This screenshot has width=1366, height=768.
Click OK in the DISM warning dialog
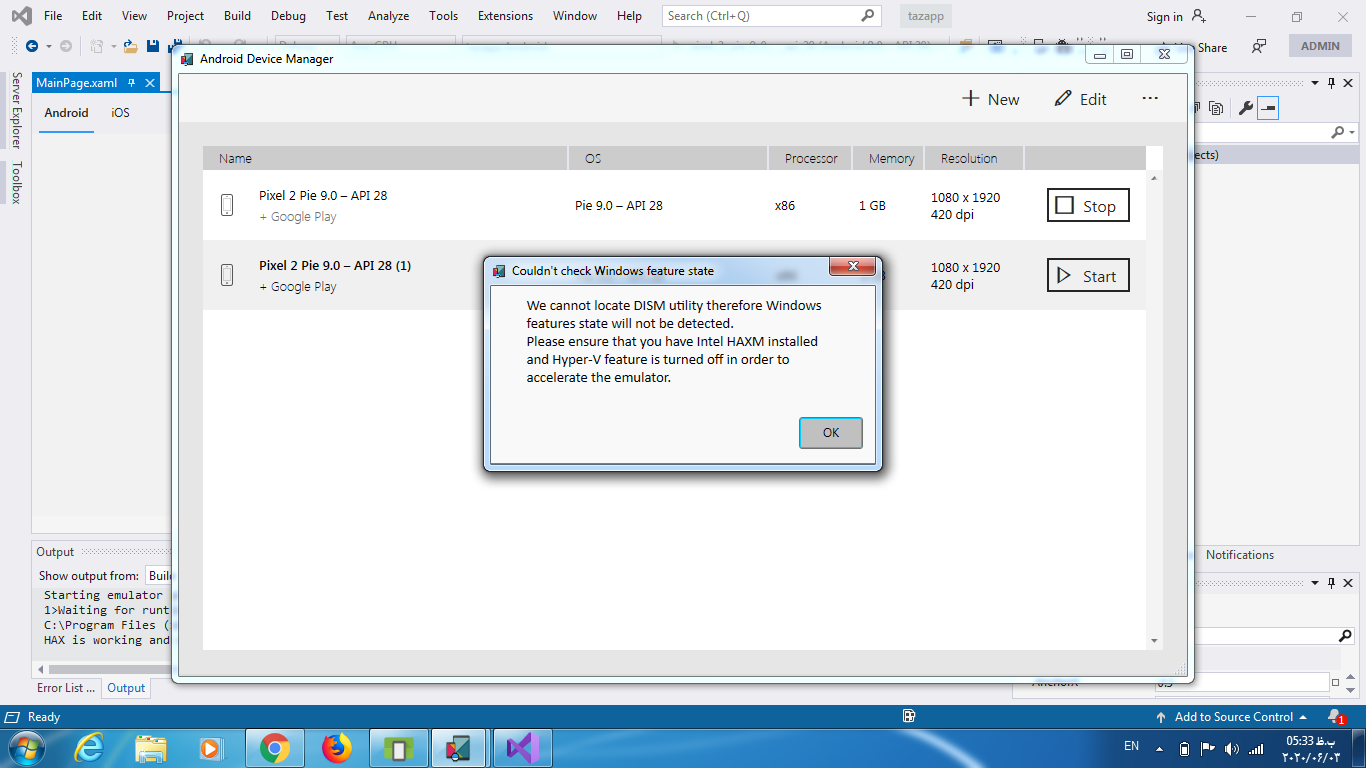click(831, 433)
